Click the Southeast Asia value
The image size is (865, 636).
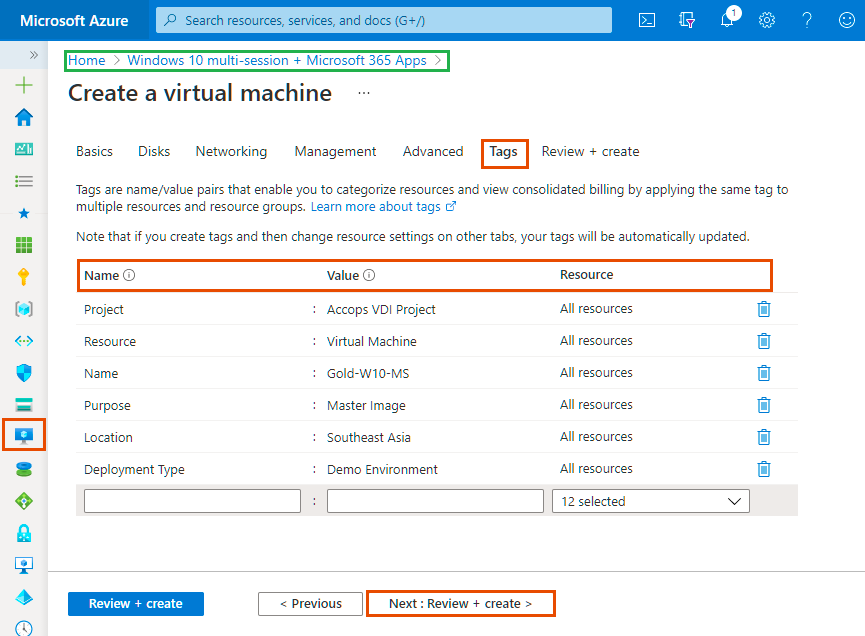pyautogui.click(x=369, y=437)
